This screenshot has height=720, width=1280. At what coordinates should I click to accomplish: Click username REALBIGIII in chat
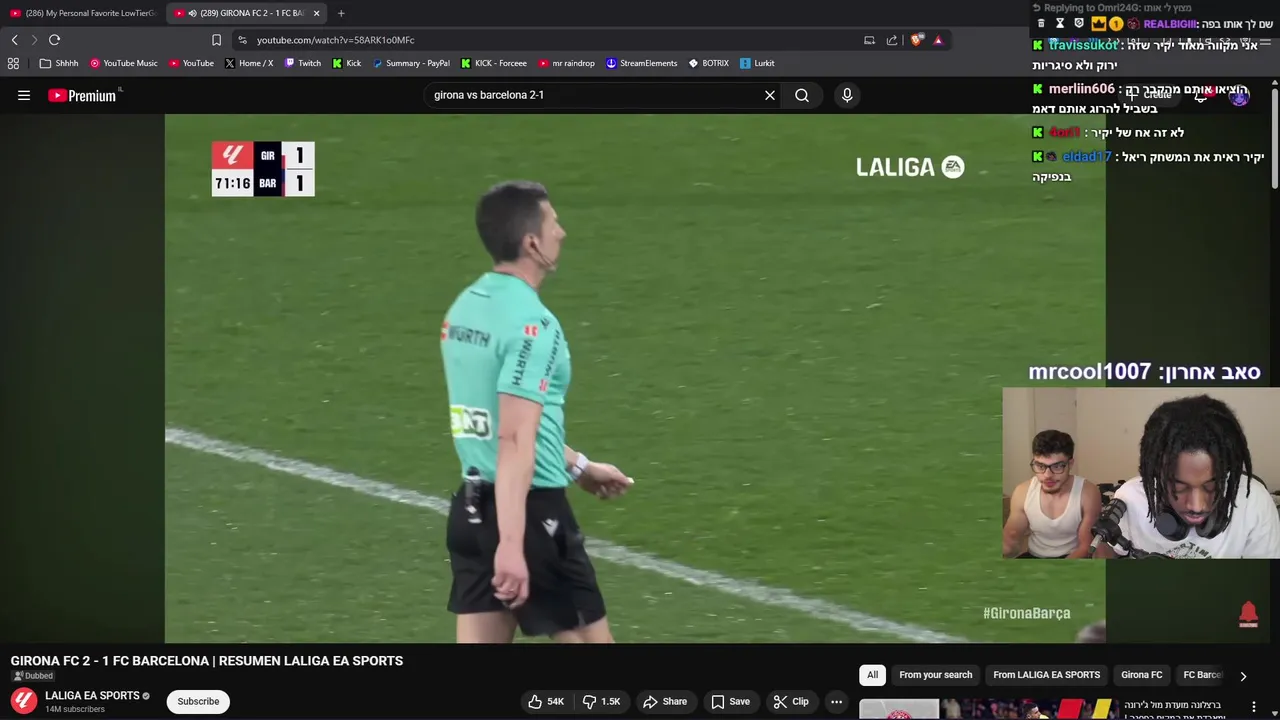(1170, 24)
